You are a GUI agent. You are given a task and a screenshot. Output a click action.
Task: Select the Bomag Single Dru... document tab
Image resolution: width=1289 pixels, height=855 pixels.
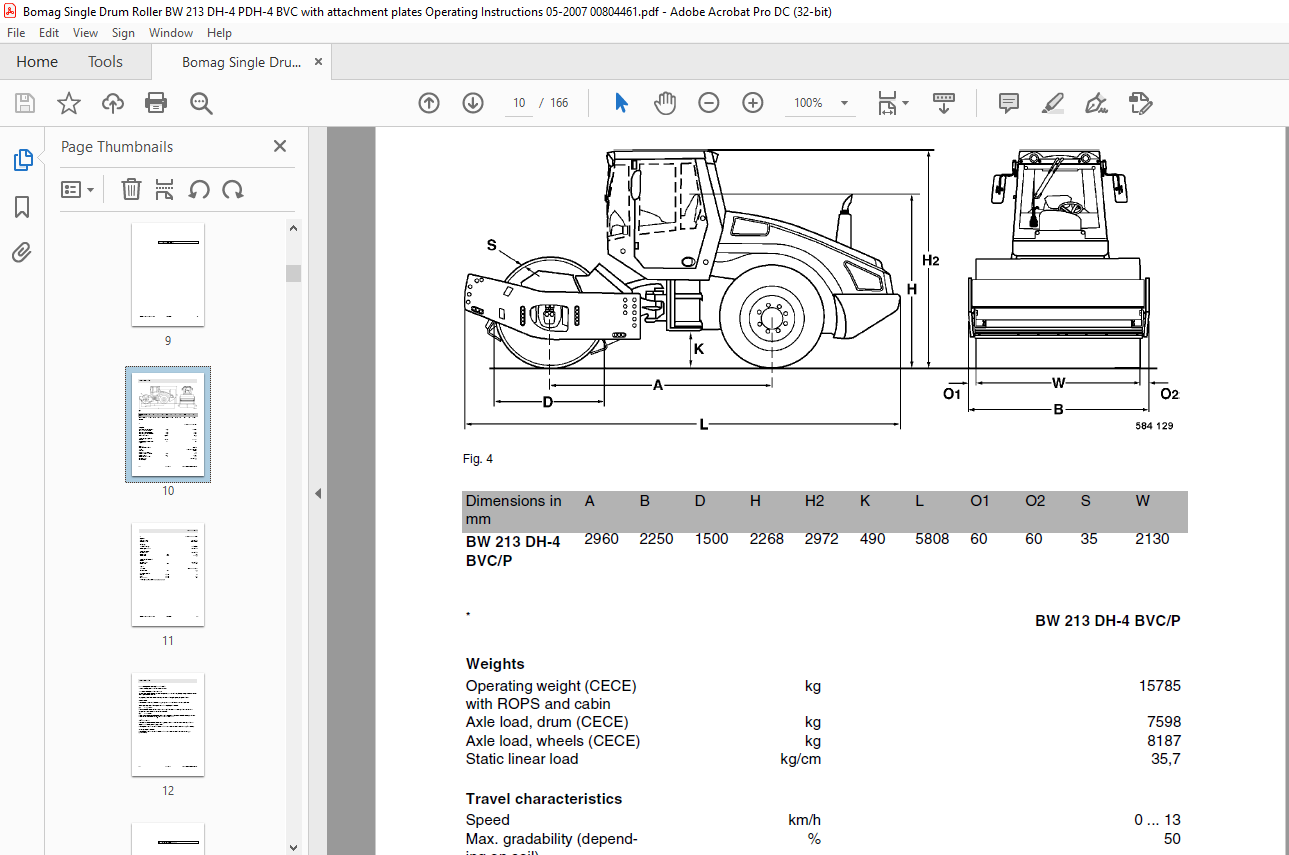[241, 62]
